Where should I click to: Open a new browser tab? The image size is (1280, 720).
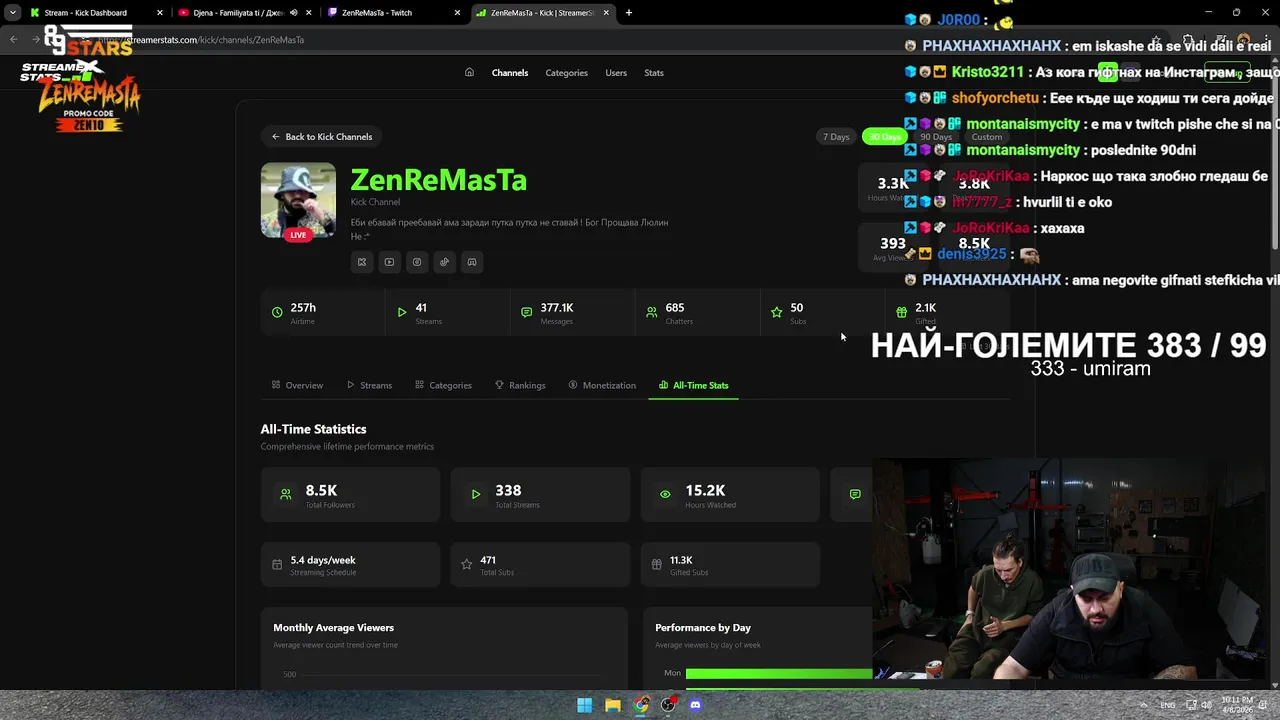click(629, 13)
